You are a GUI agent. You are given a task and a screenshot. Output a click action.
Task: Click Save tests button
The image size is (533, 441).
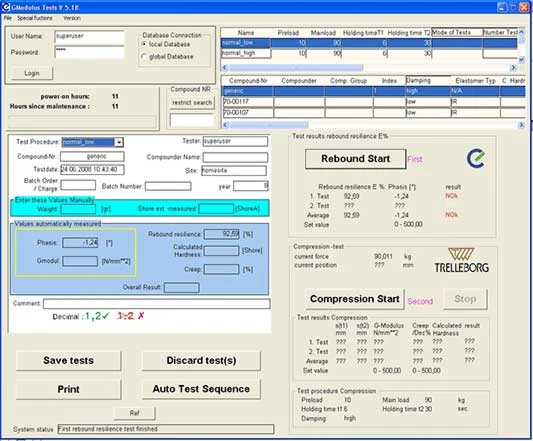pyautogui.click(x=68, y=360)
